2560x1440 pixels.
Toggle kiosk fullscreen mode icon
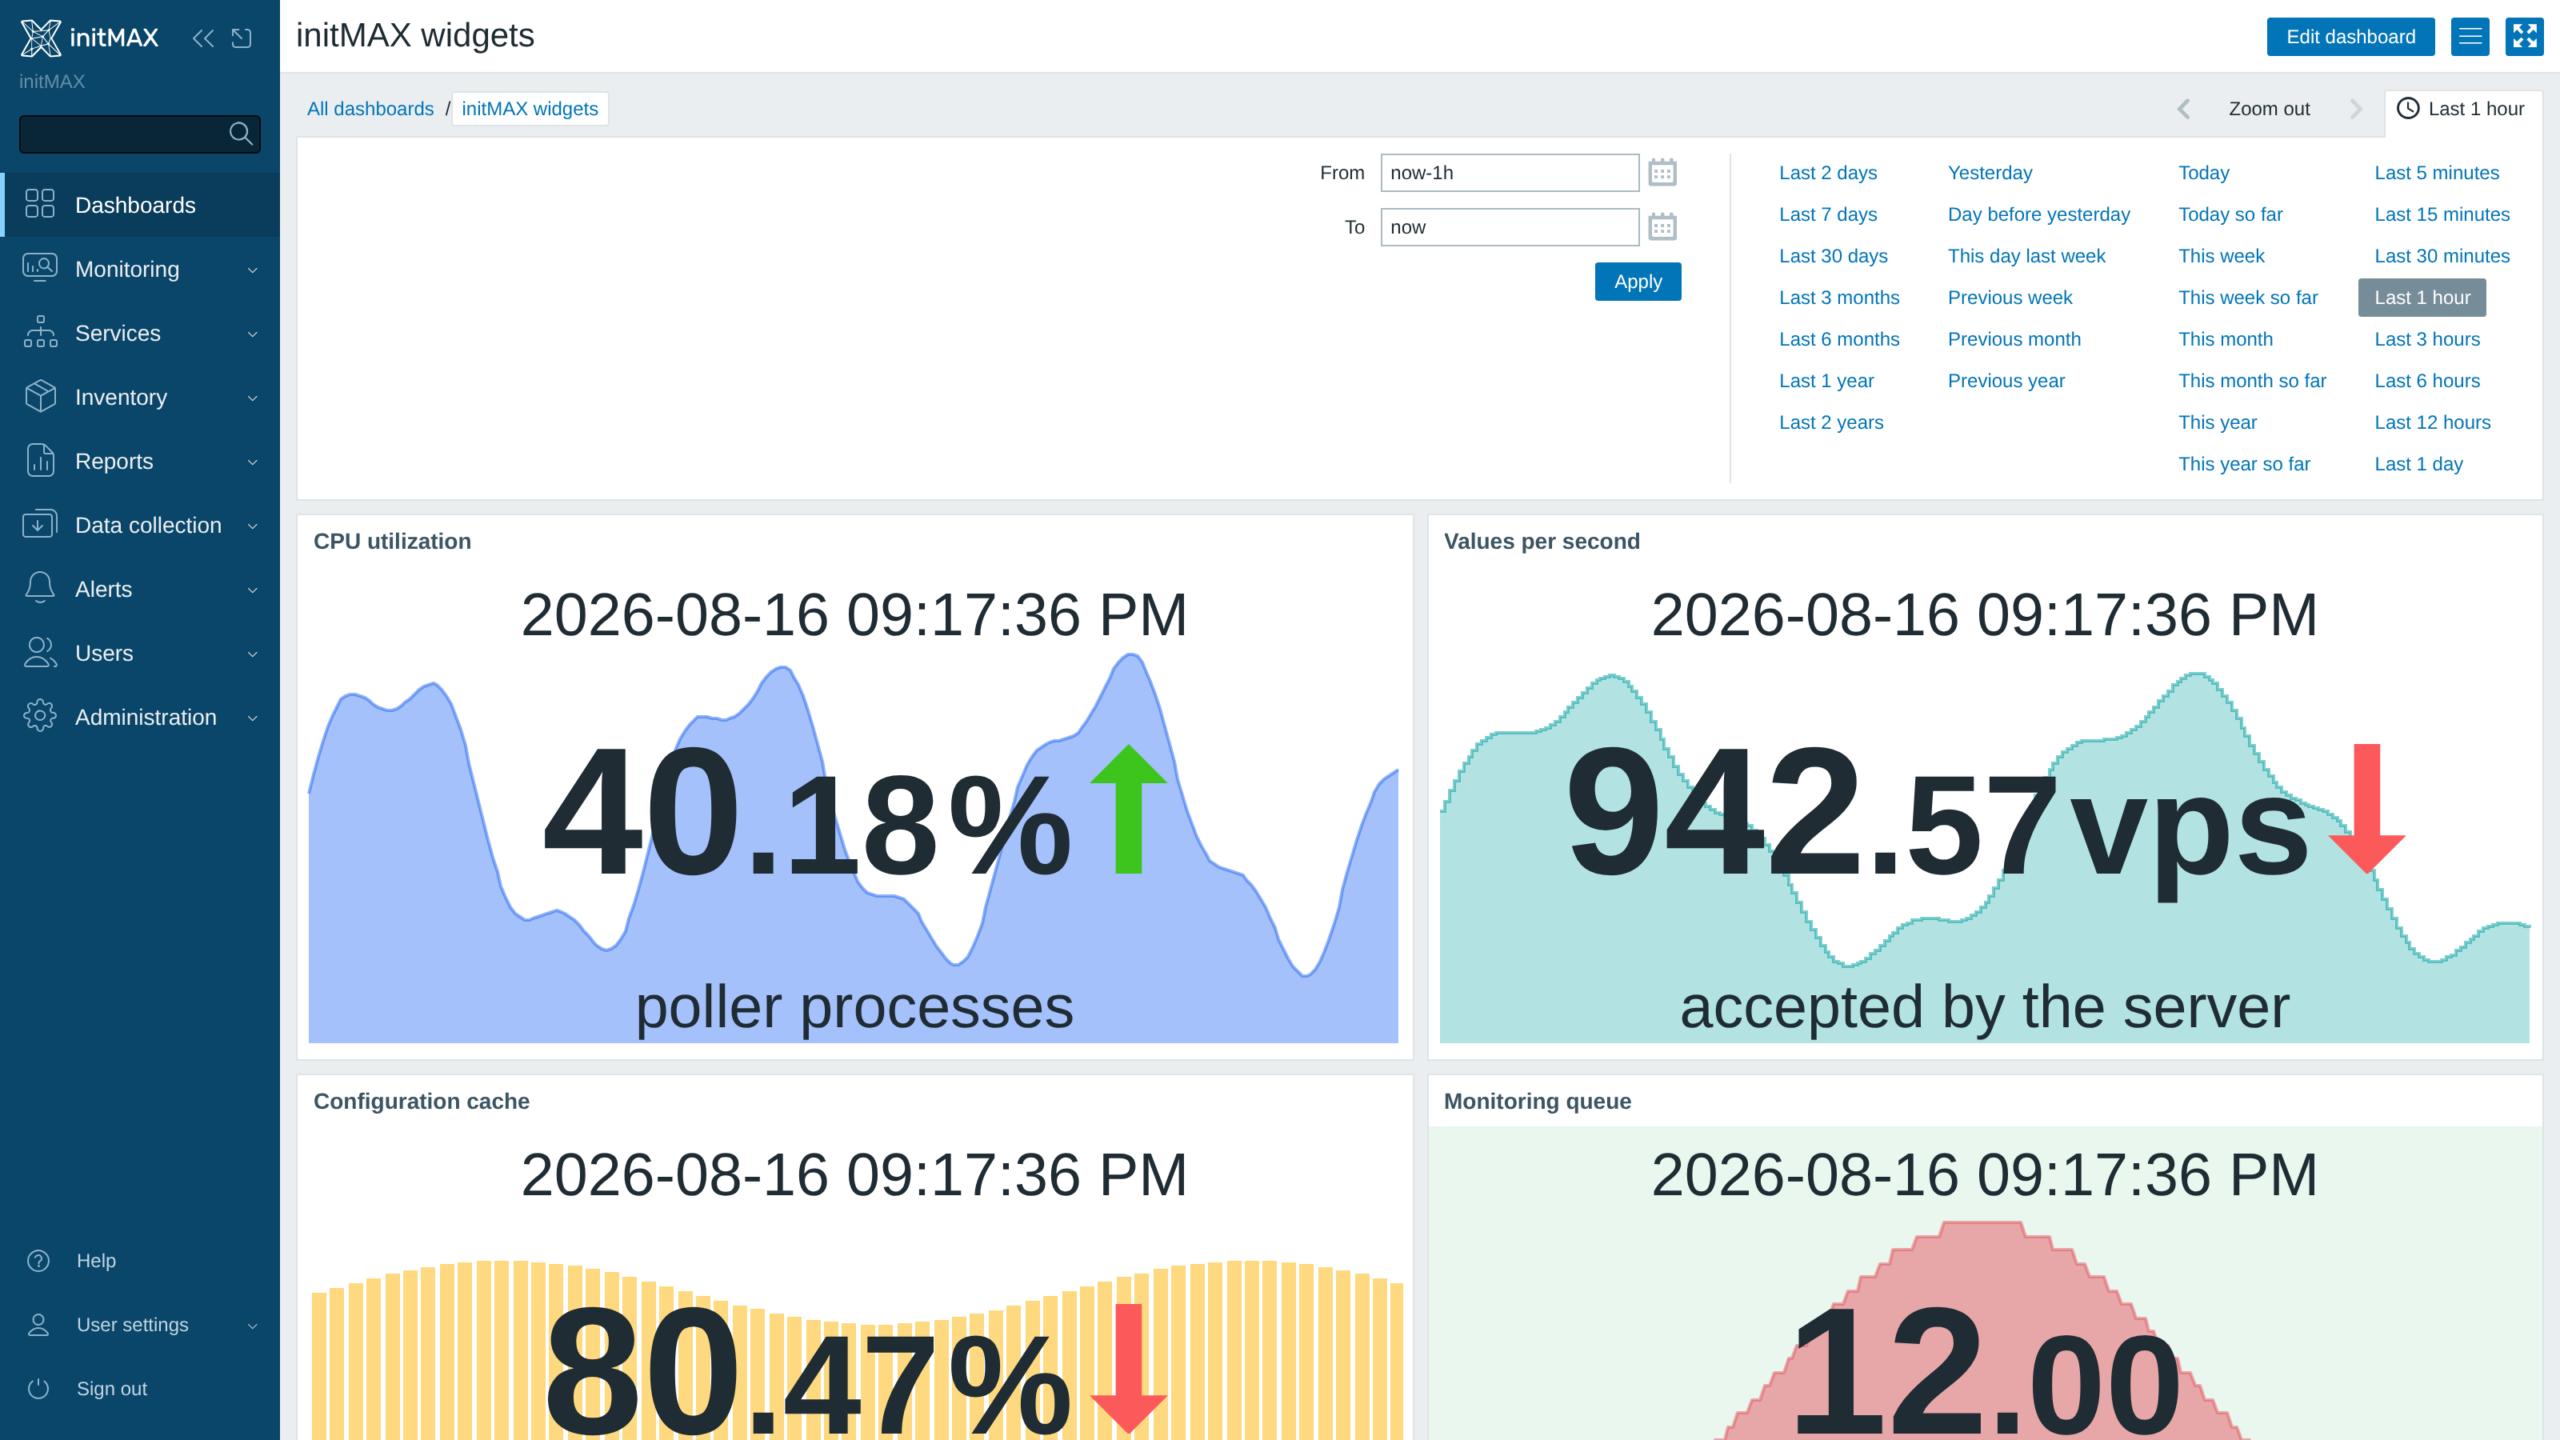pyautogui.click(x=2524, y=37)
